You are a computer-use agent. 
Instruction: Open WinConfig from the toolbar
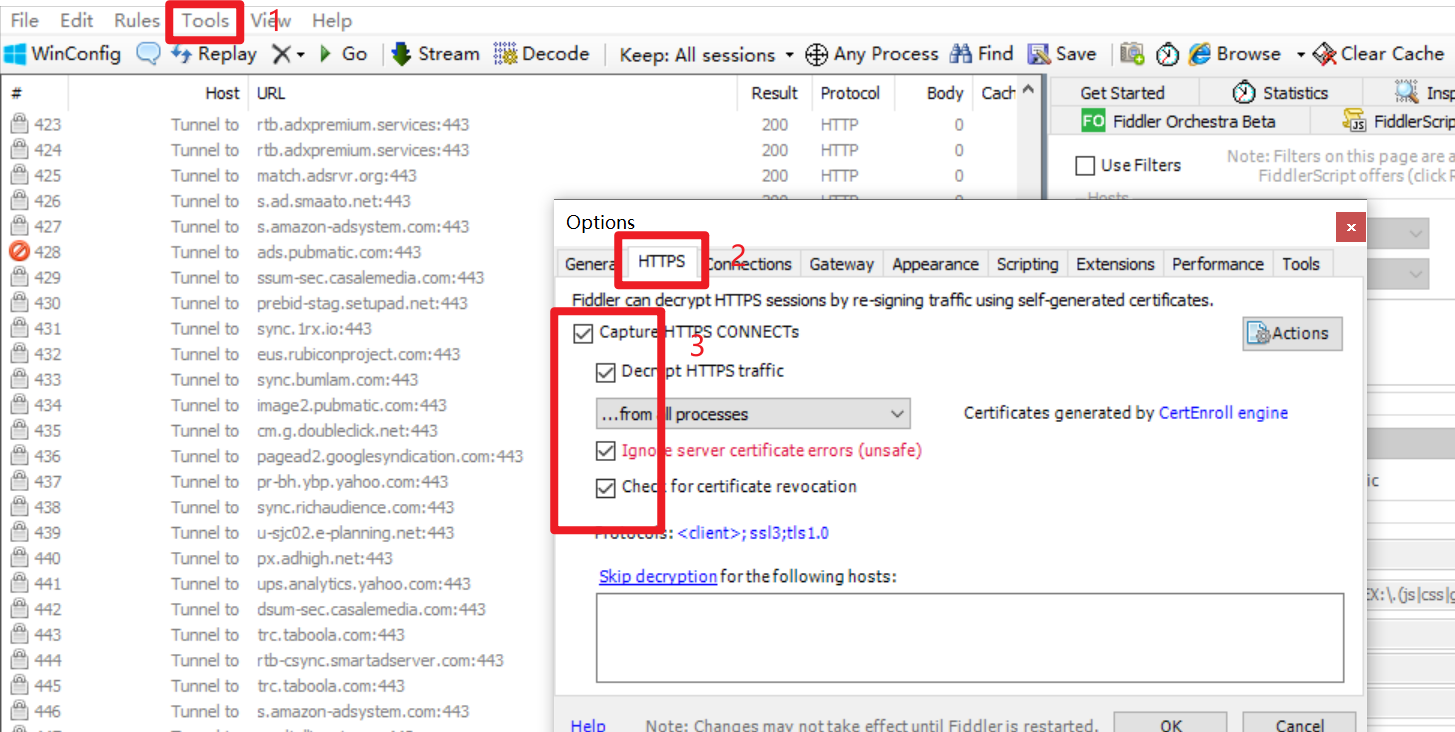[64, 54]
